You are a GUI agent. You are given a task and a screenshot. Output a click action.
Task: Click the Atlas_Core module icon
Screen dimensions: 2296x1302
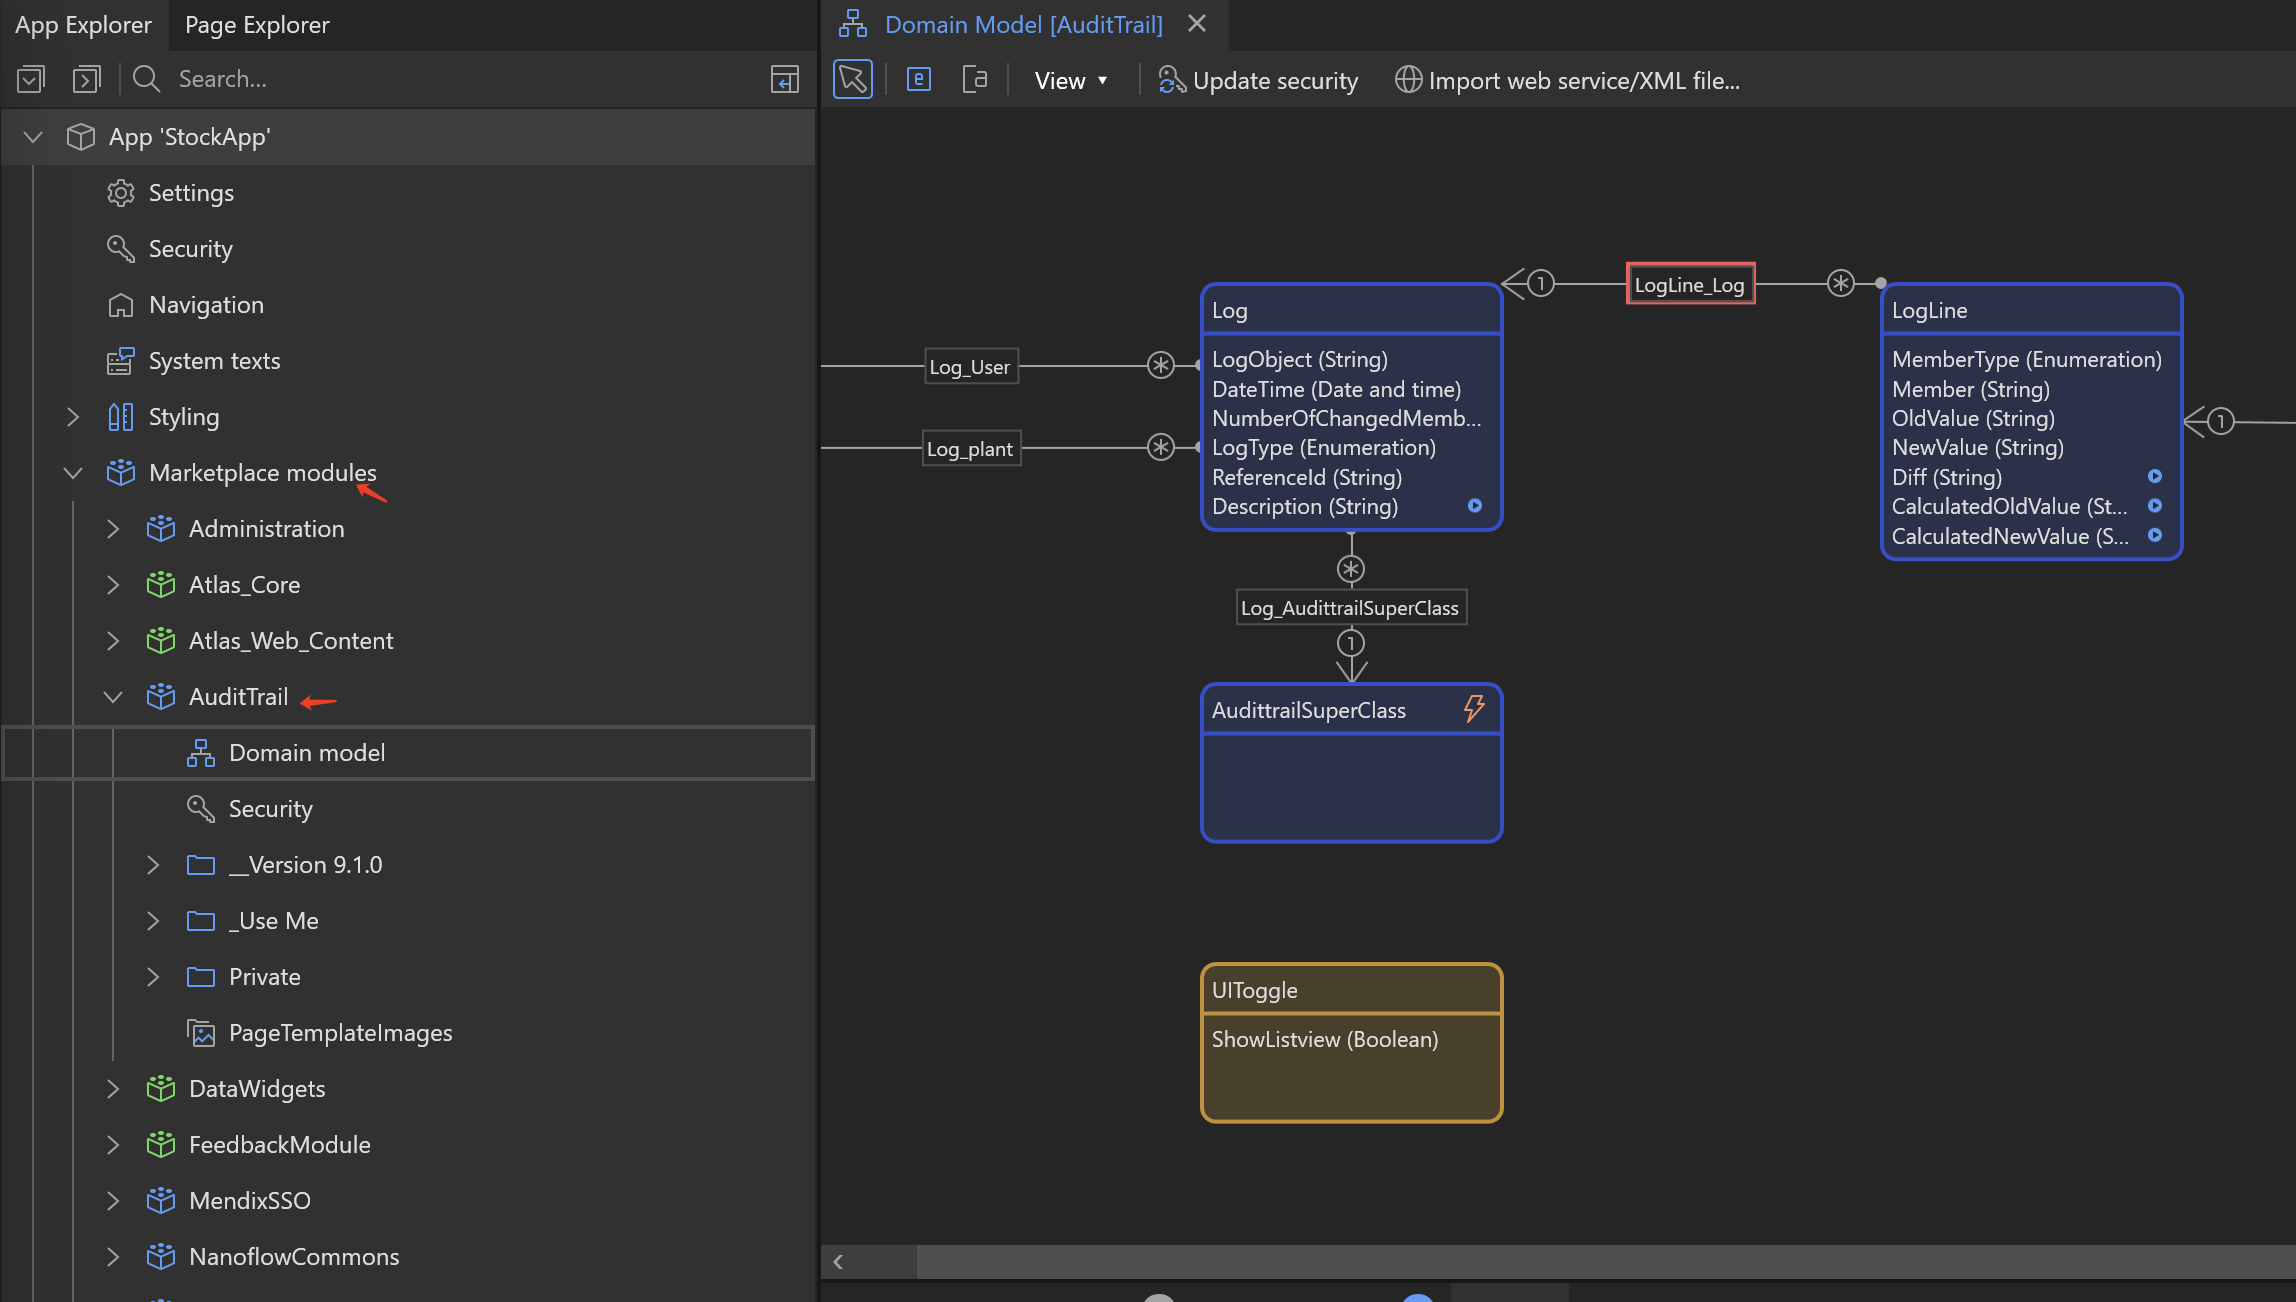coord(160,584)
